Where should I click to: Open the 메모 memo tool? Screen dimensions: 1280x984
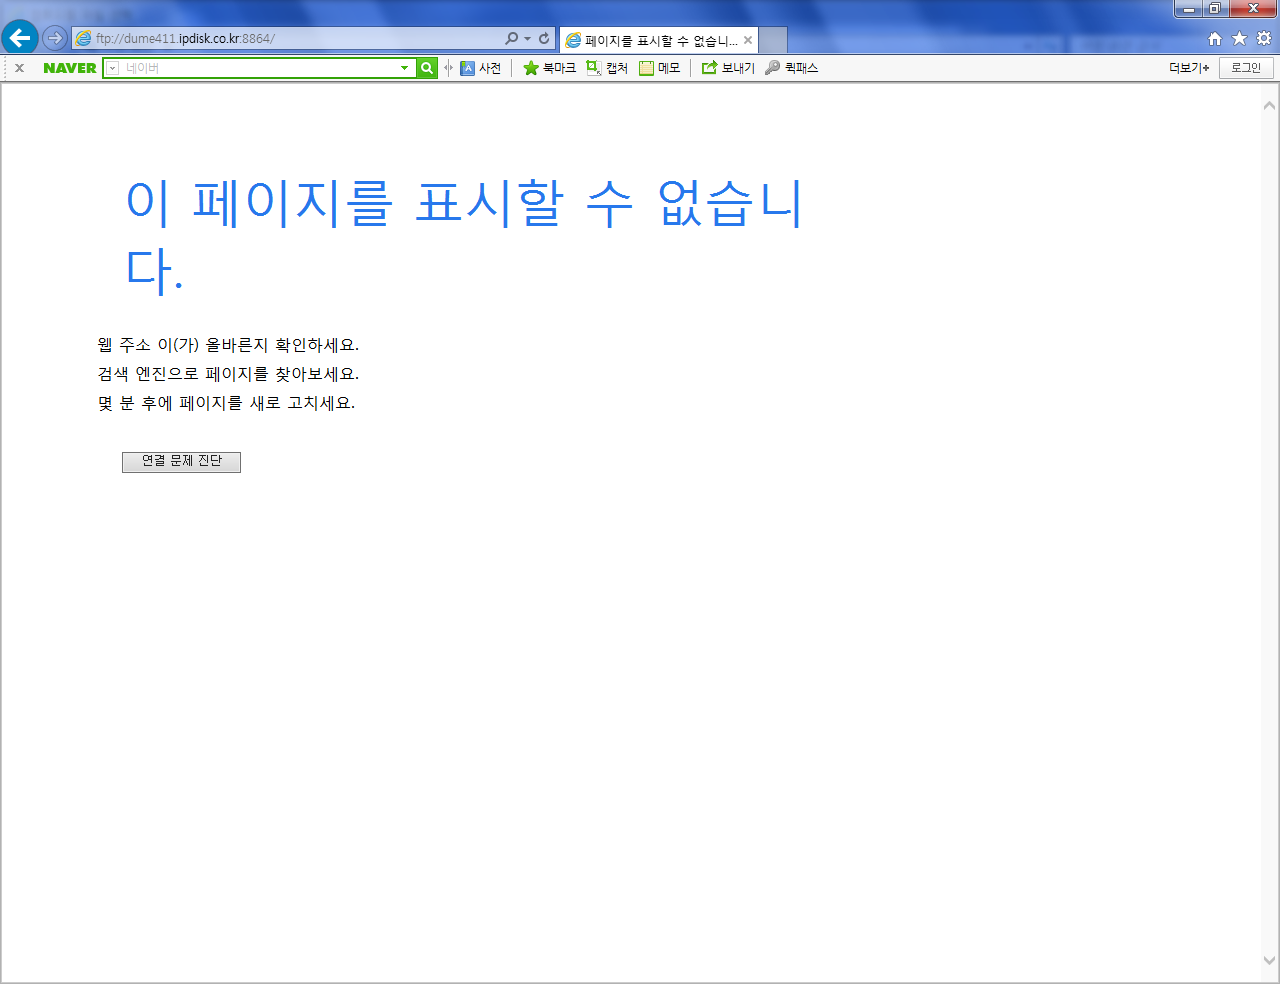tap(660, 68)
